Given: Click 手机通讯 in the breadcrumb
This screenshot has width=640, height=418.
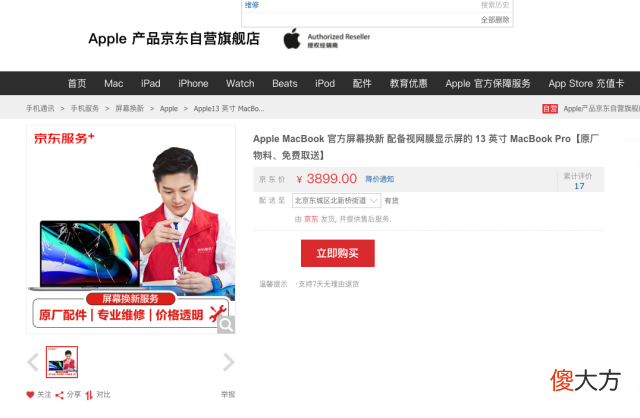Looking at the screenshot, I should click(40, 109).
